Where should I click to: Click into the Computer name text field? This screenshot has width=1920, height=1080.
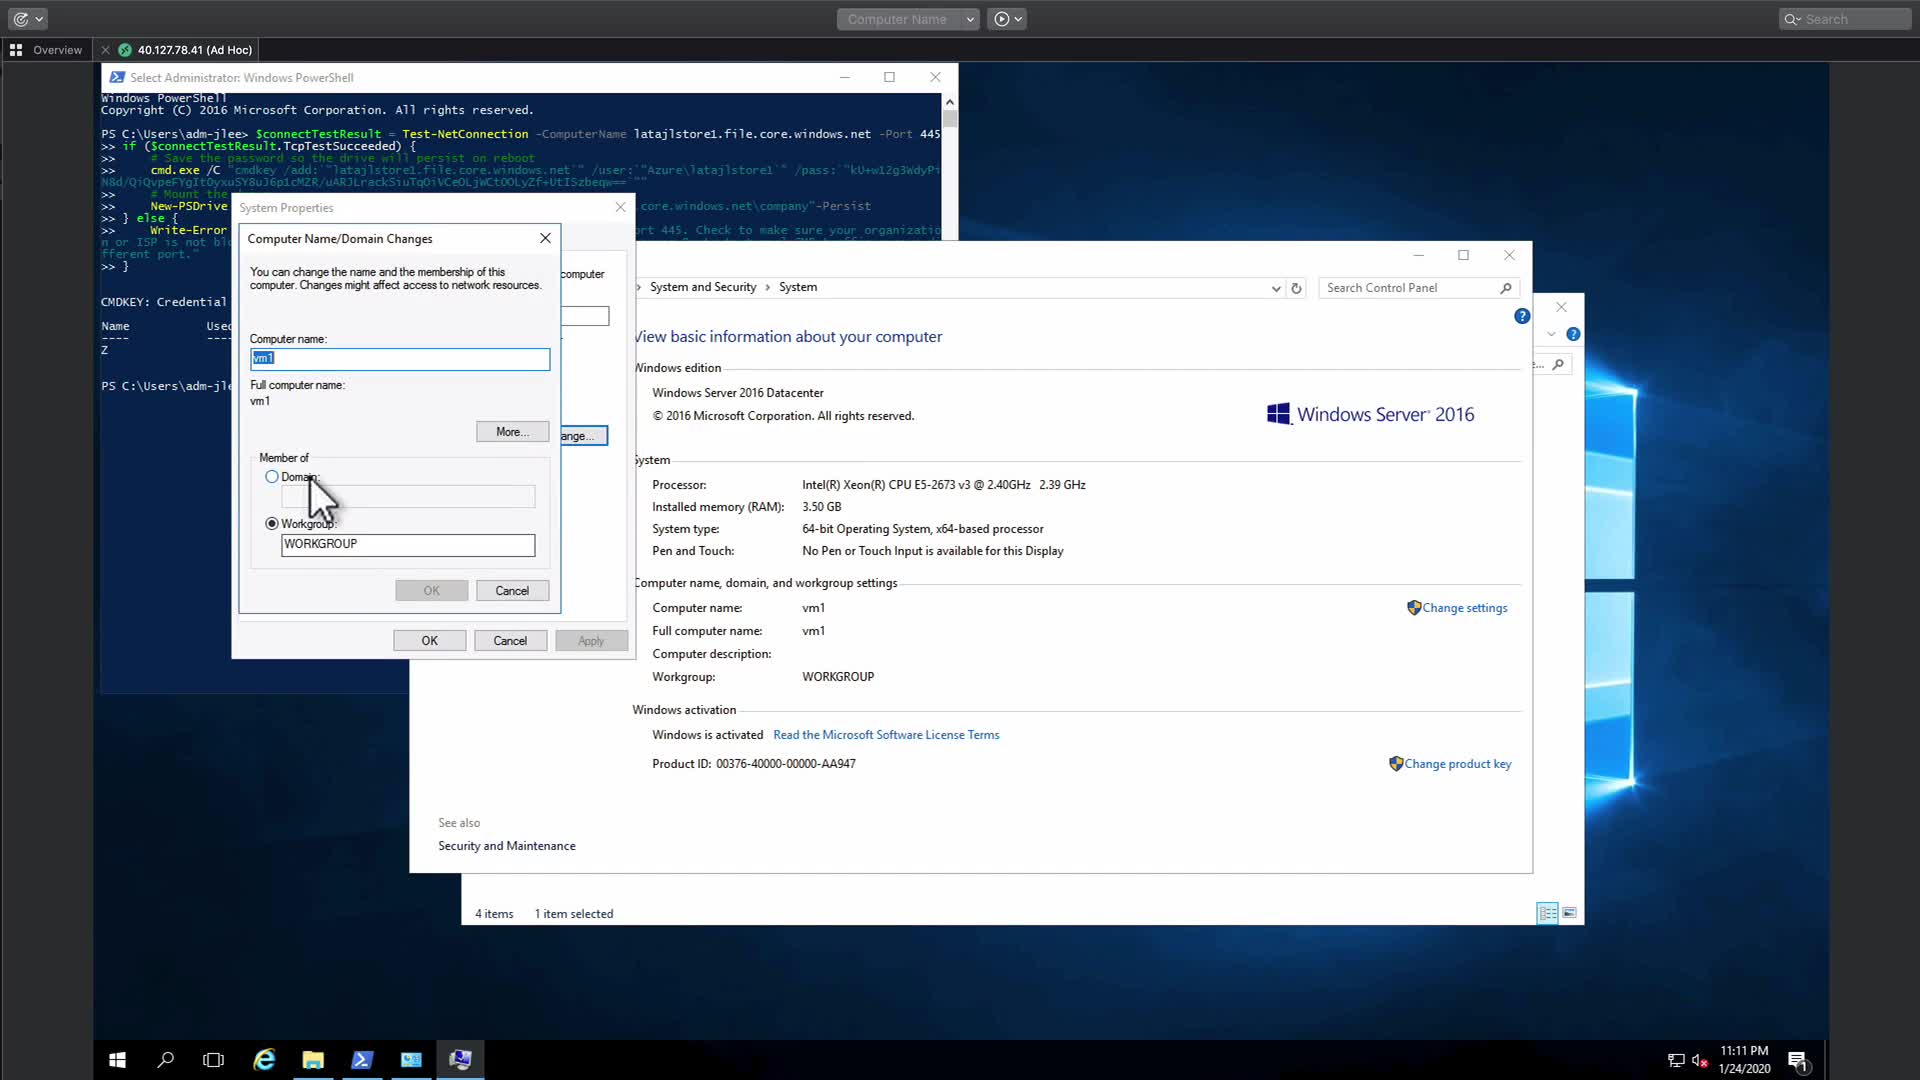pos(400,359)
